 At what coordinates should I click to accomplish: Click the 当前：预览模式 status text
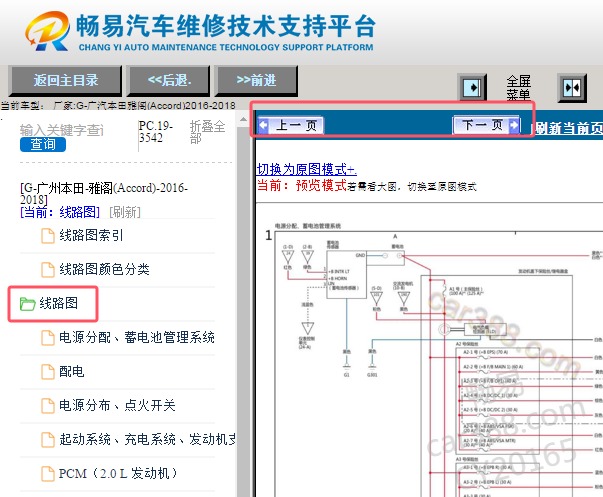(302, 186)
